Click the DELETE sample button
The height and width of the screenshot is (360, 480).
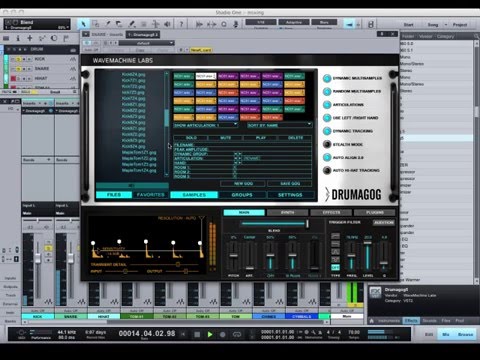point(295,138)
